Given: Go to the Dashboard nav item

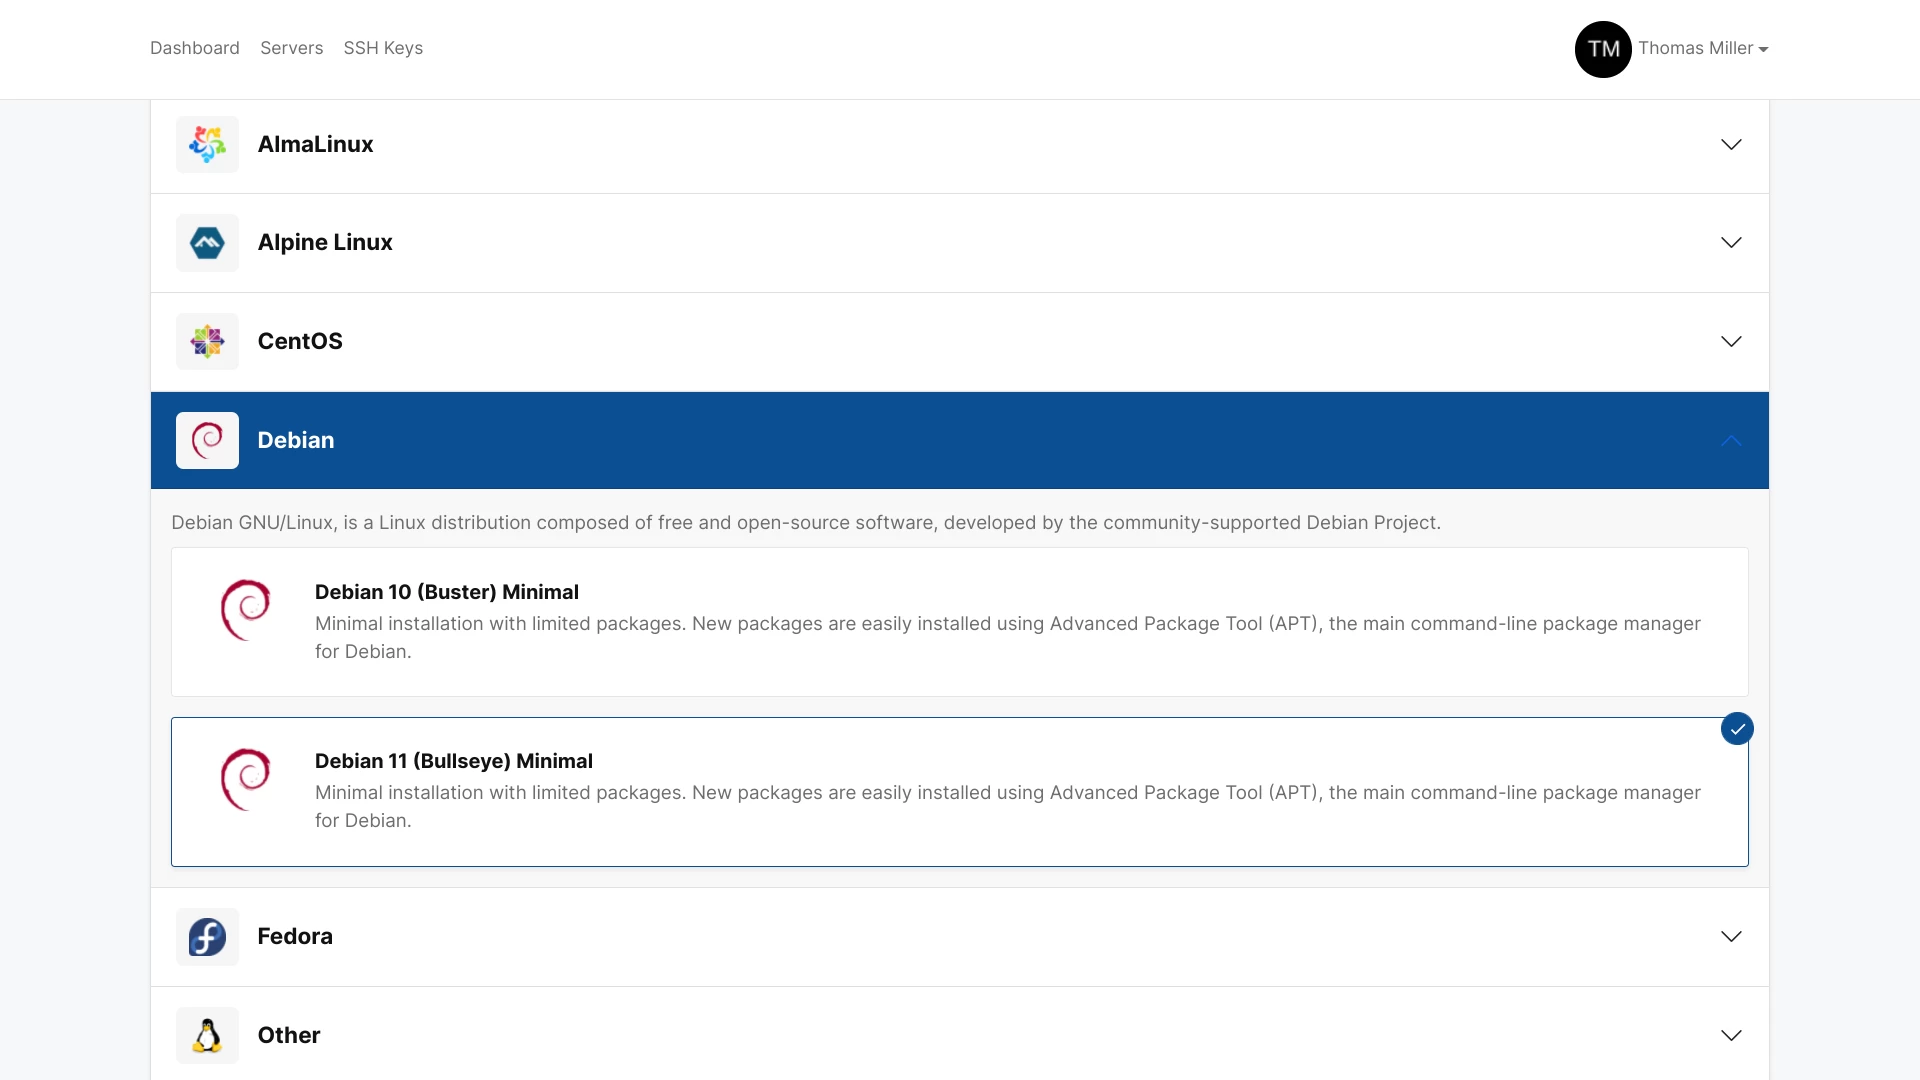Looking at the screenshot, I should [x=194, y=48].
